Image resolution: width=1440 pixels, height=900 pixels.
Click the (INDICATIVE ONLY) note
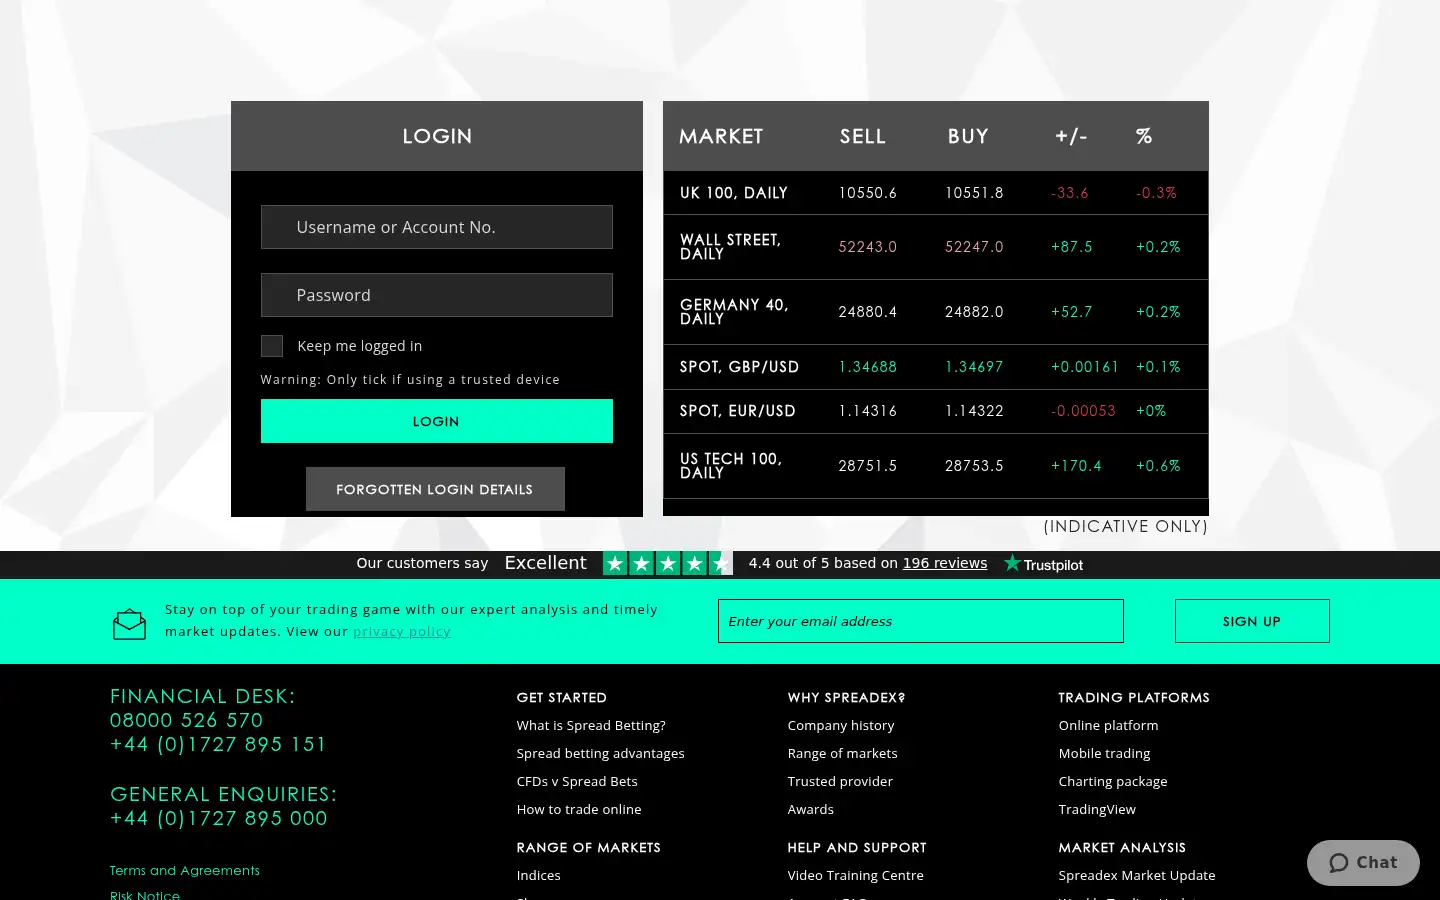coord(1126,526)
